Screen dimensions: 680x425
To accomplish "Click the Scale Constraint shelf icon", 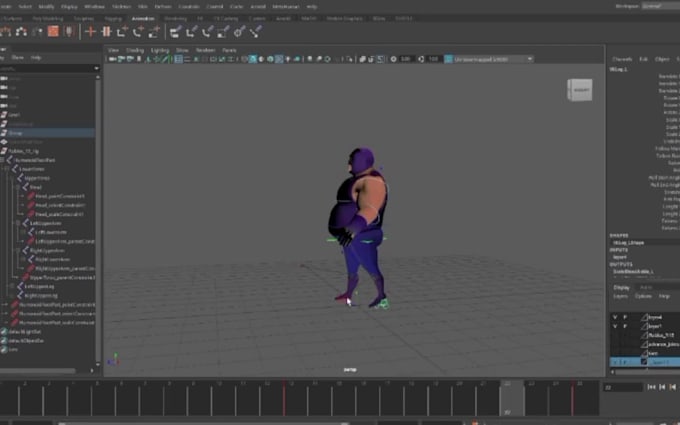I will click(x=223, y=31).
